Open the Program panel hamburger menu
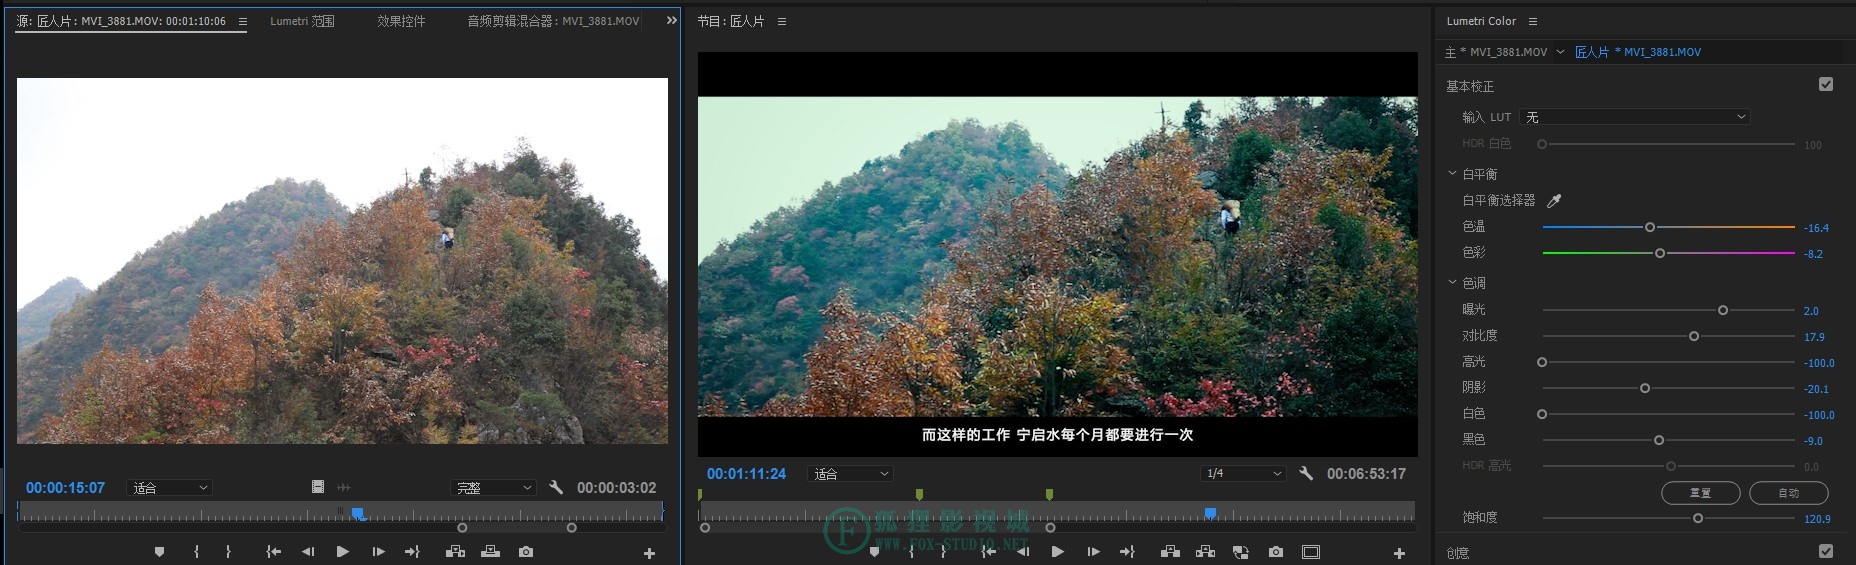 pos(782,21)
